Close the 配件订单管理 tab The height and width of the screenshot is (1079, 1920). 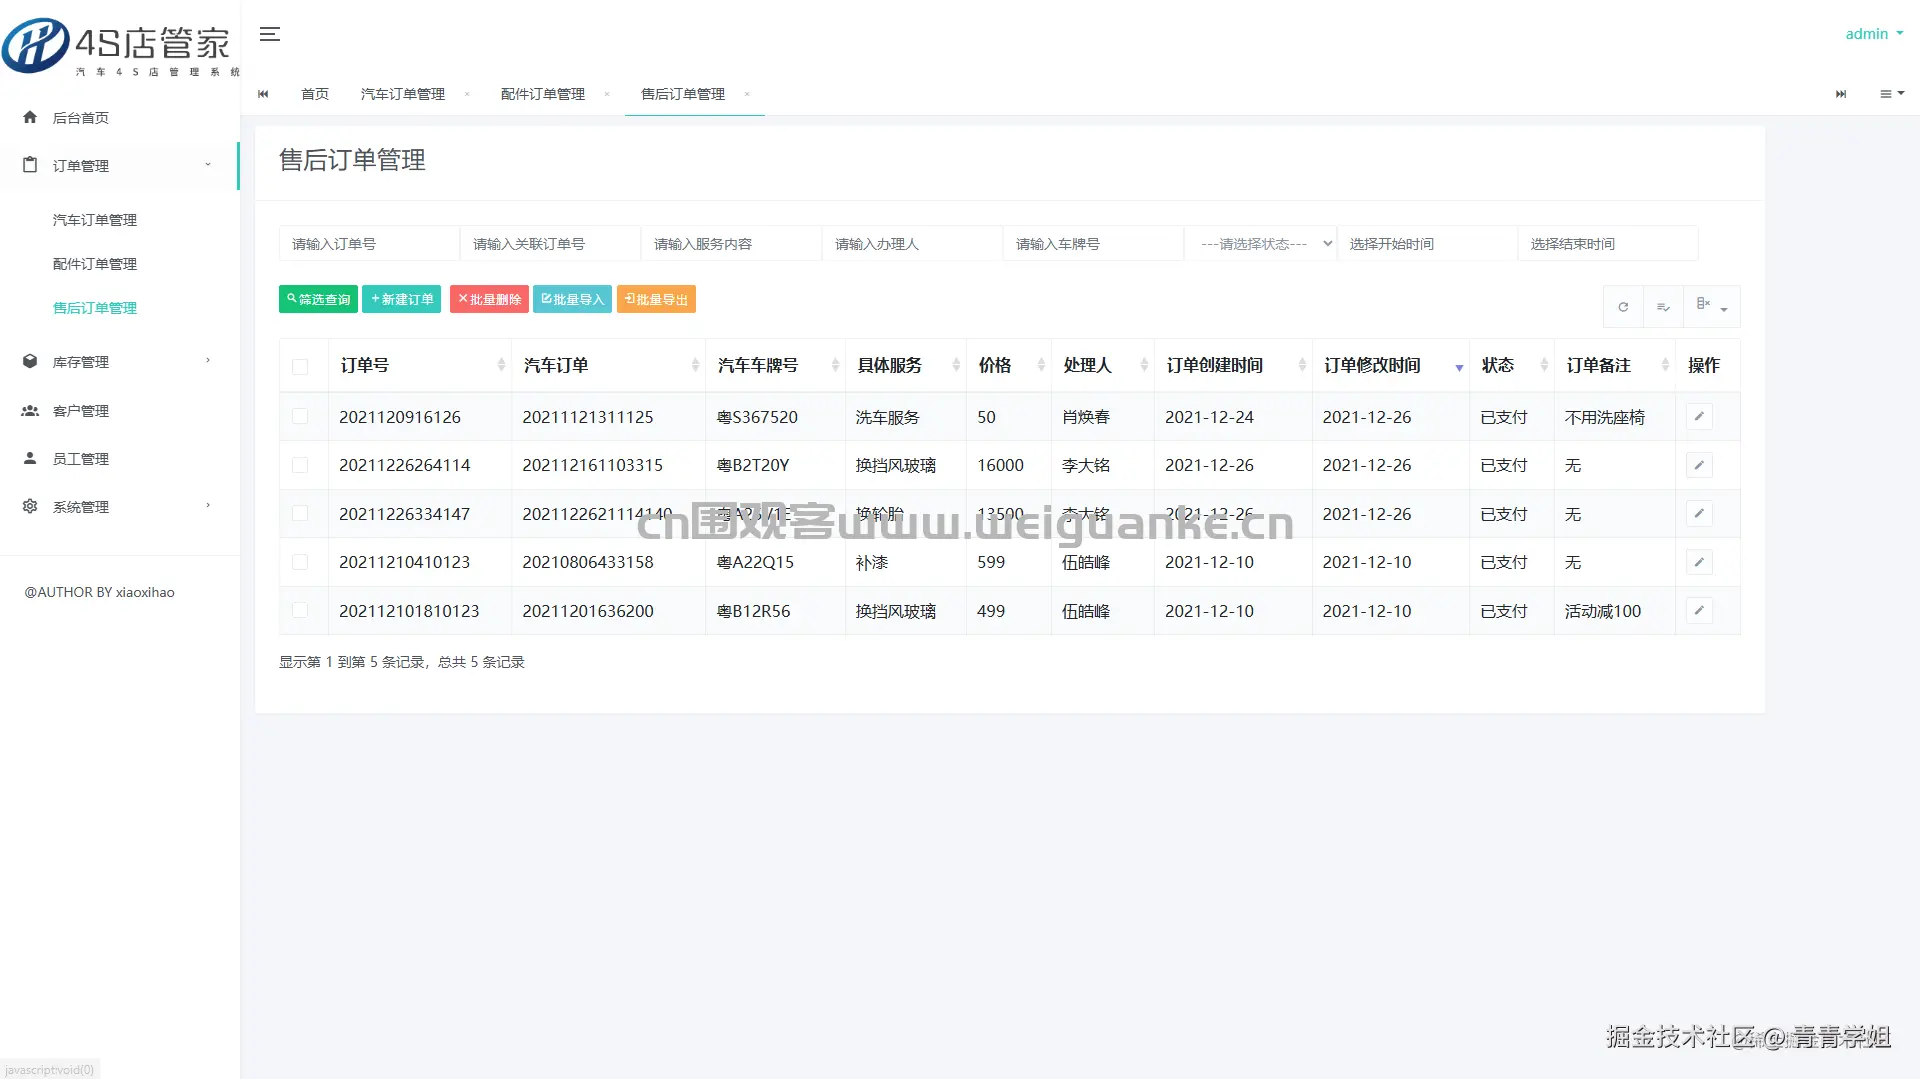click(x=607, y=94)
